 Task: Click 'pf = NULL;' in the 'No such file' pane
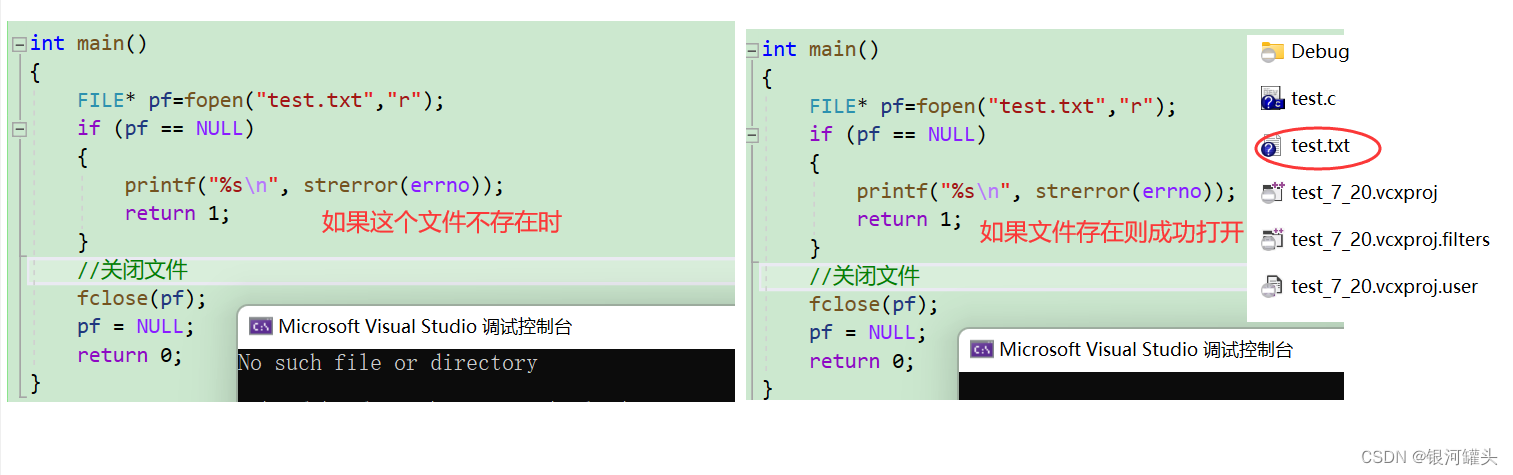click(x=136, y=326)
